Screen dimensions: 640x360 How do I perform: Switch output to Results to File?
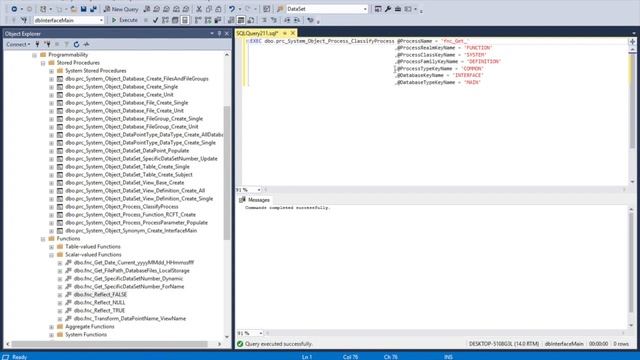(251, 20)
